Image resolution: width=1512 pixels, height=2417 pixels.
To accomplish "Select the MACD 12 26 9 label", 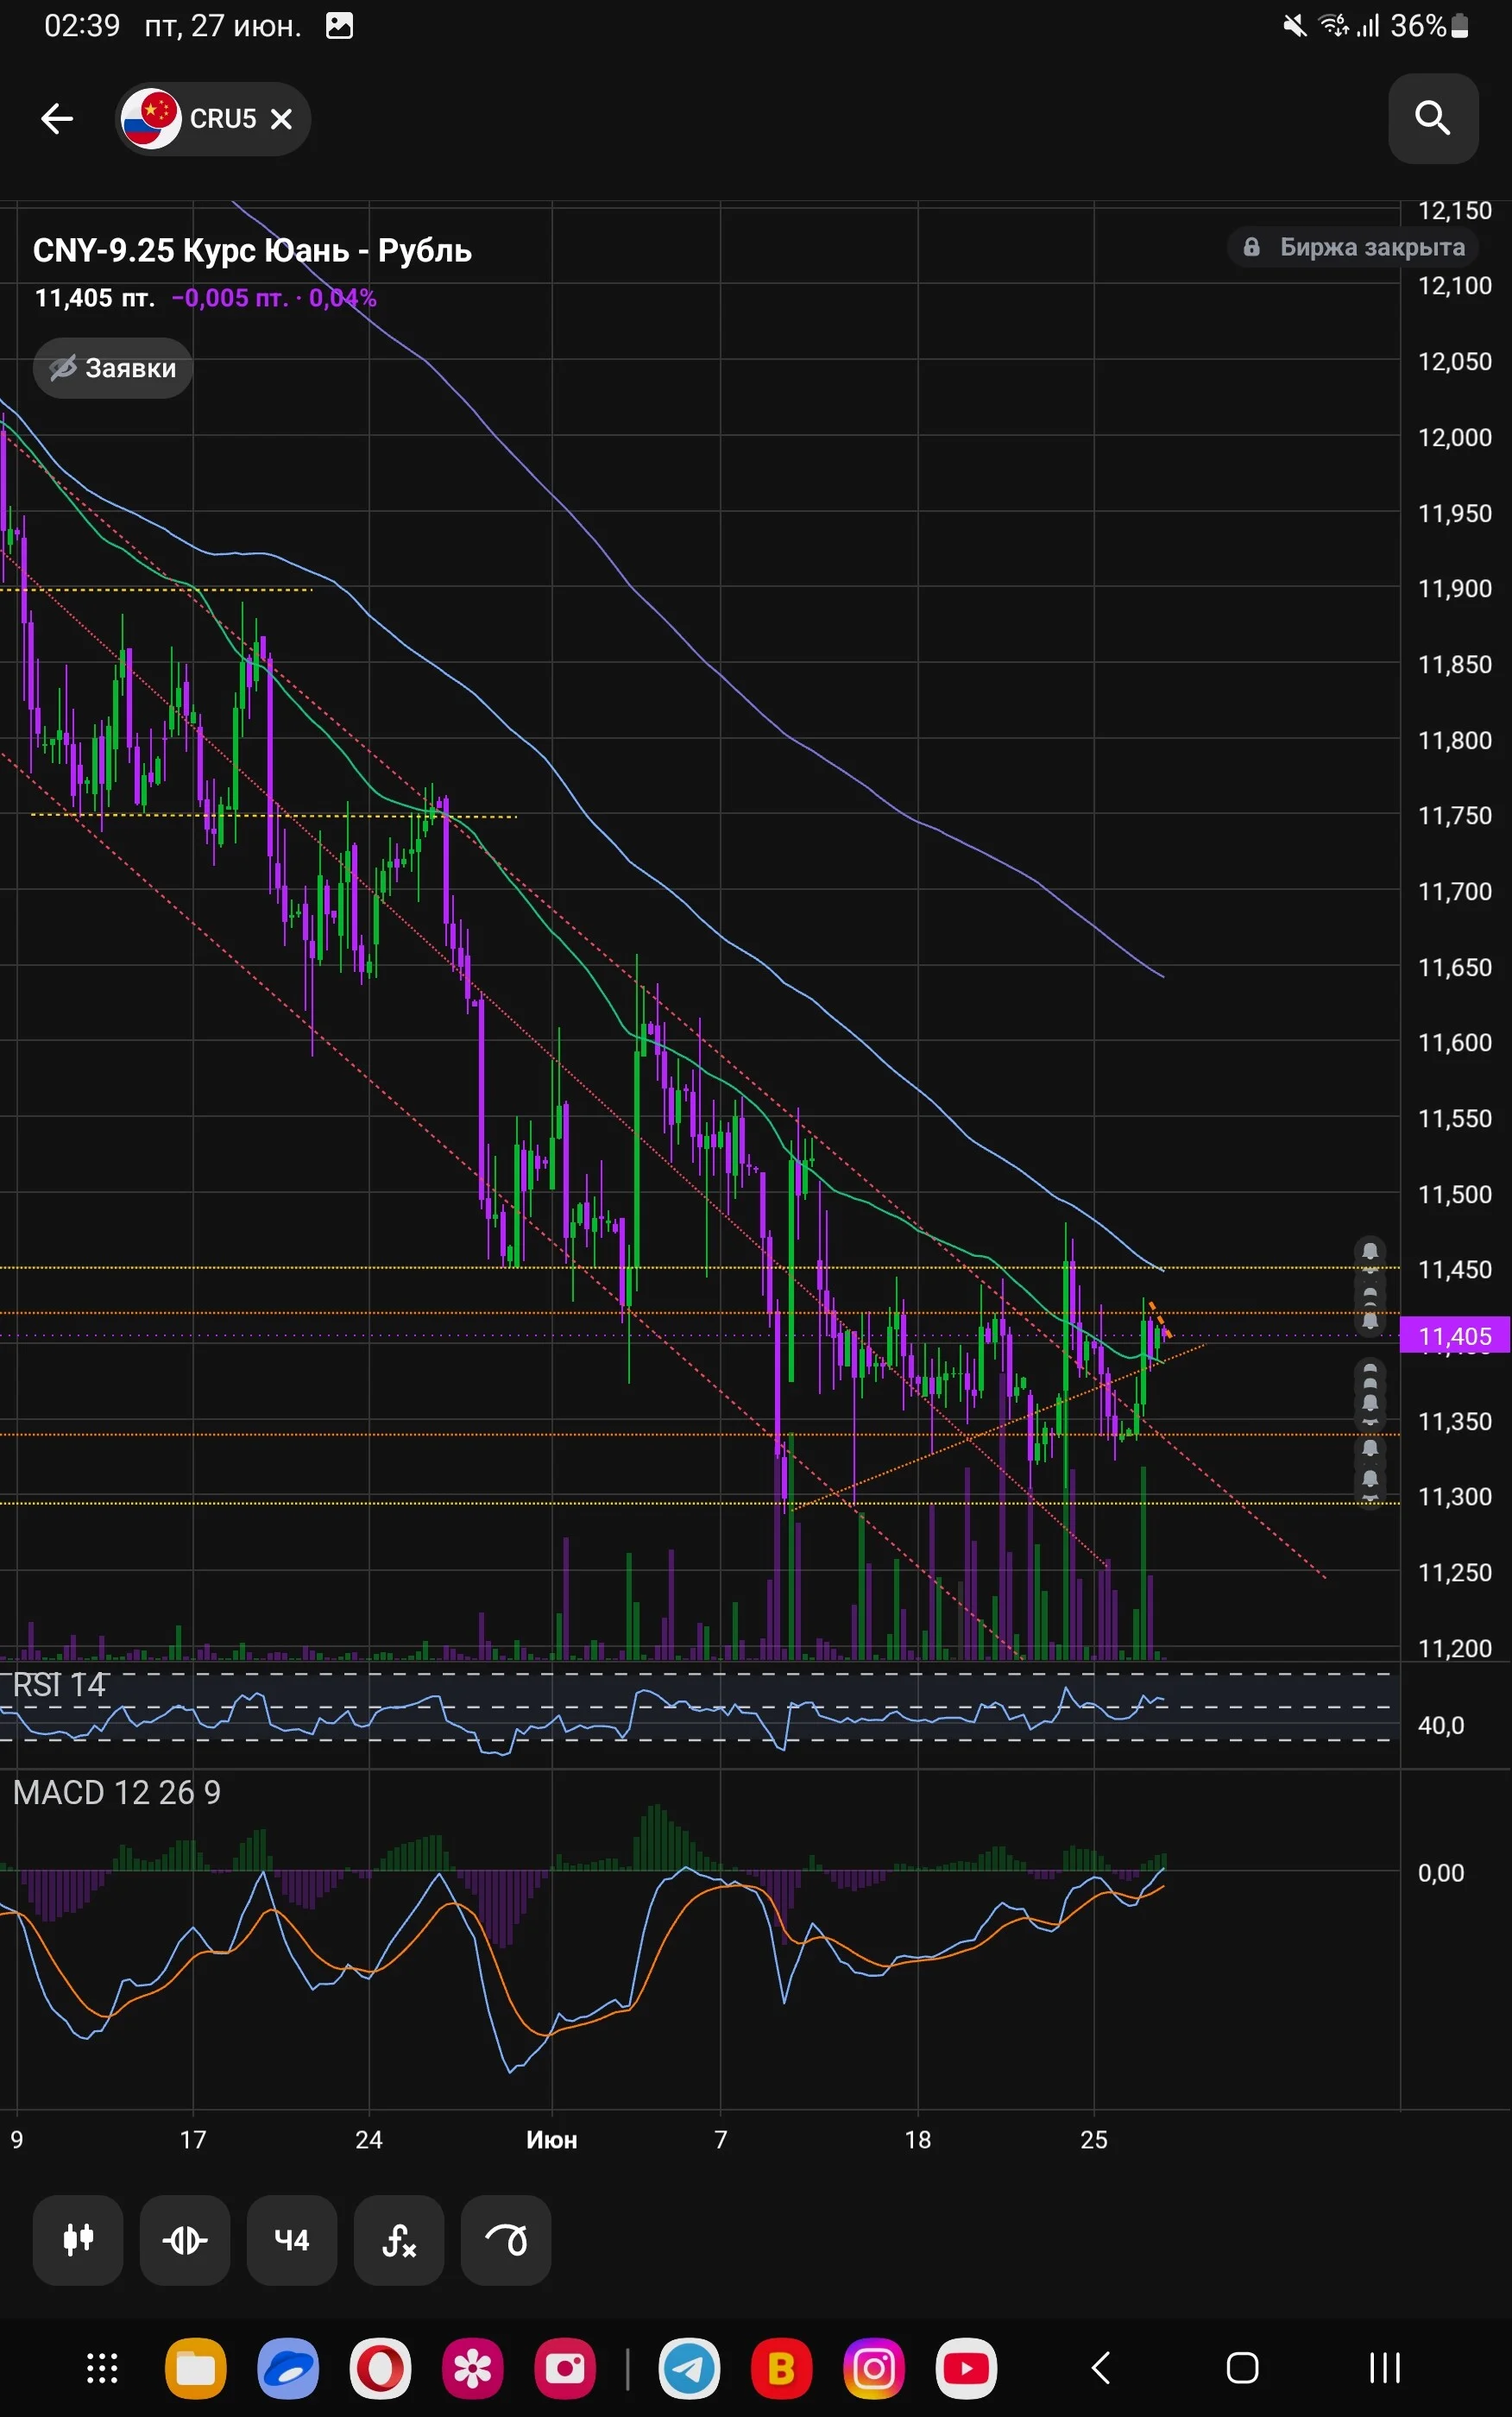I will tap(117, 1792).
